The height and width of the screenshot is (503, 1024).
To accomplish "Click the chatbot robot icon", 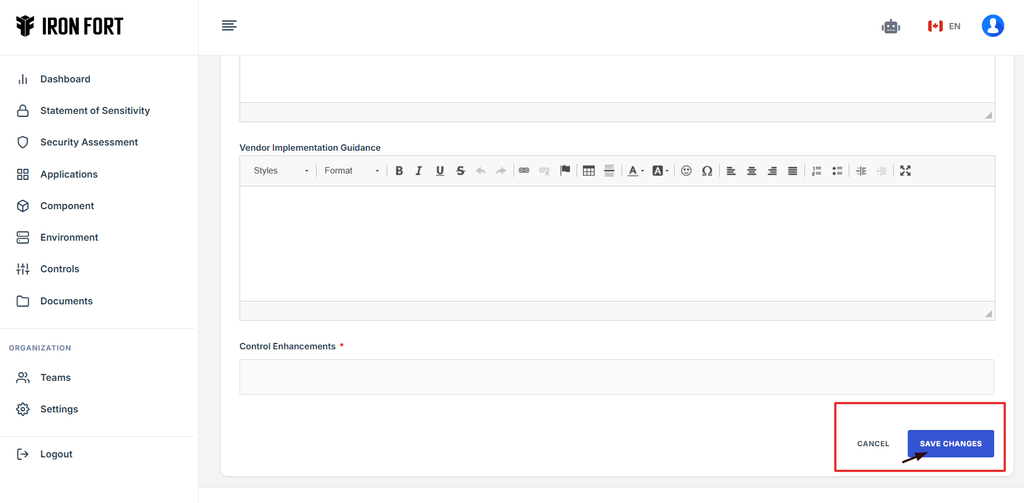I will click(x=891, y=27).
